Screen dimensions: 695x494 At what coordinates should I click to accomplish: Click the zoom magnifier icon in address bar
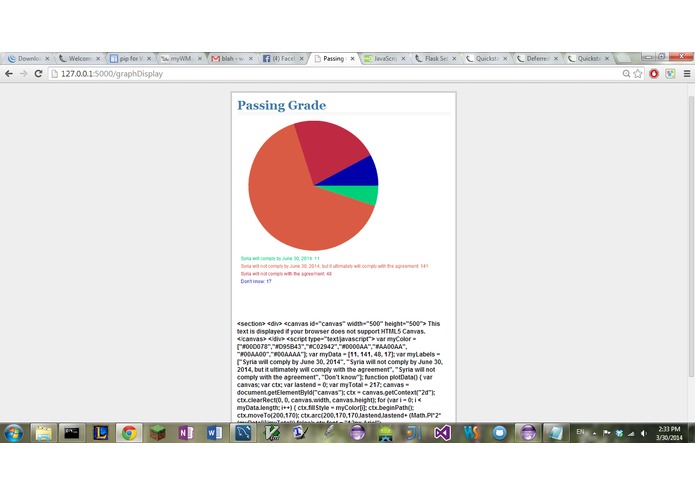click(x=626, y=74)
